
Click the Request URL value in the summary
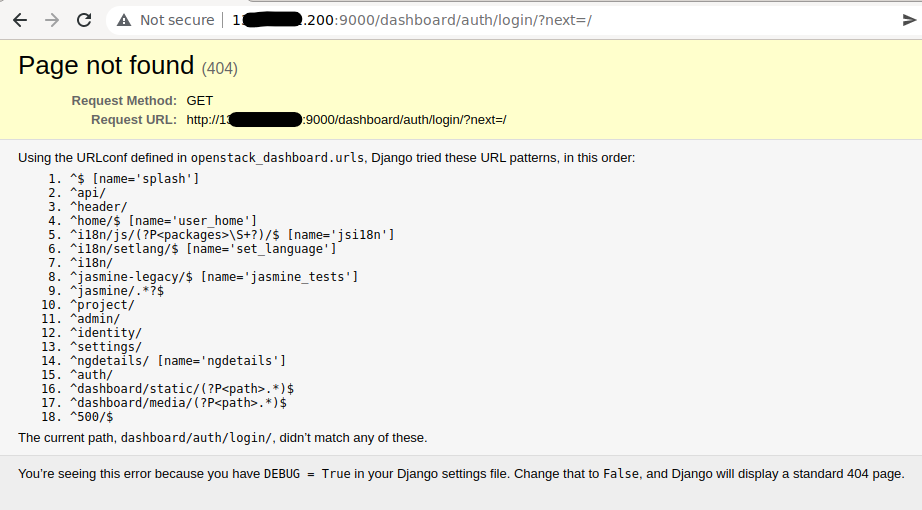[346, 120]
